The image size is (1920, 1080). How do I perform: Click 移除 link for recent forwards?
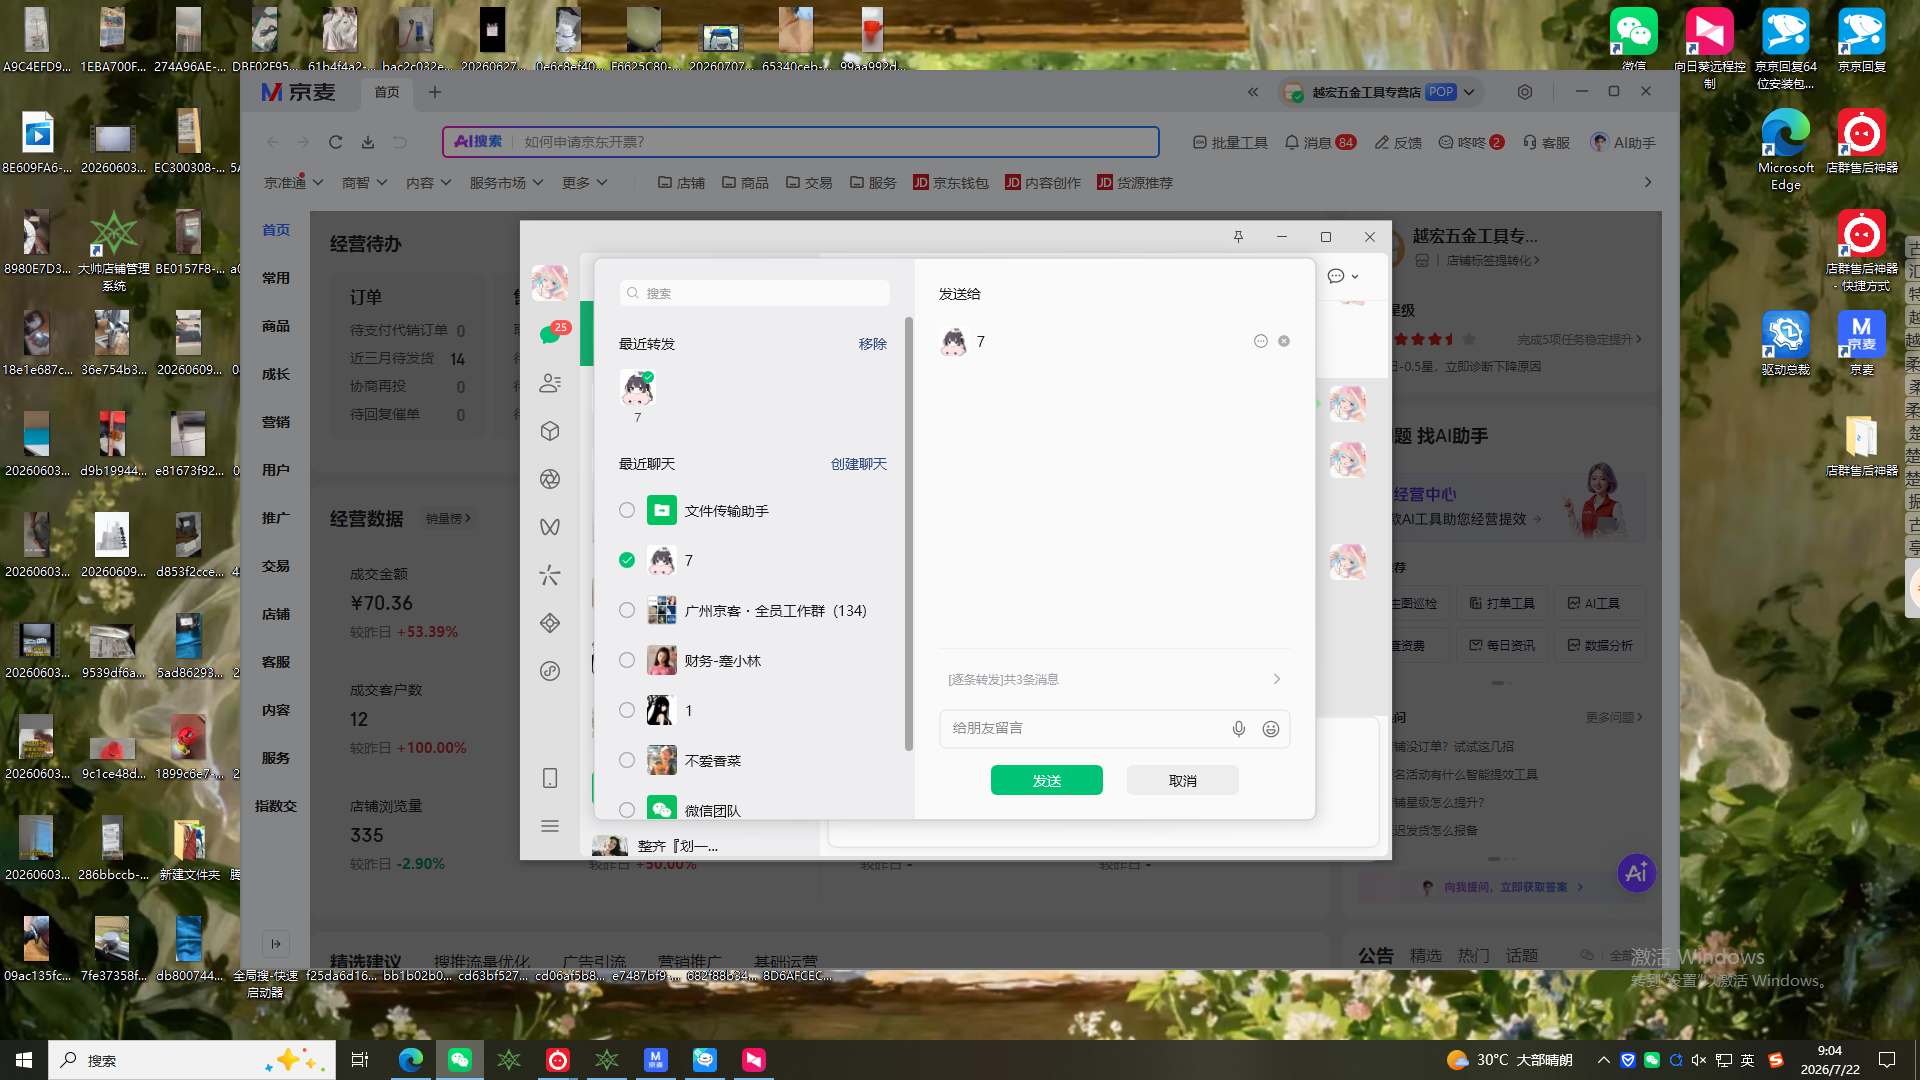point(873,344)
